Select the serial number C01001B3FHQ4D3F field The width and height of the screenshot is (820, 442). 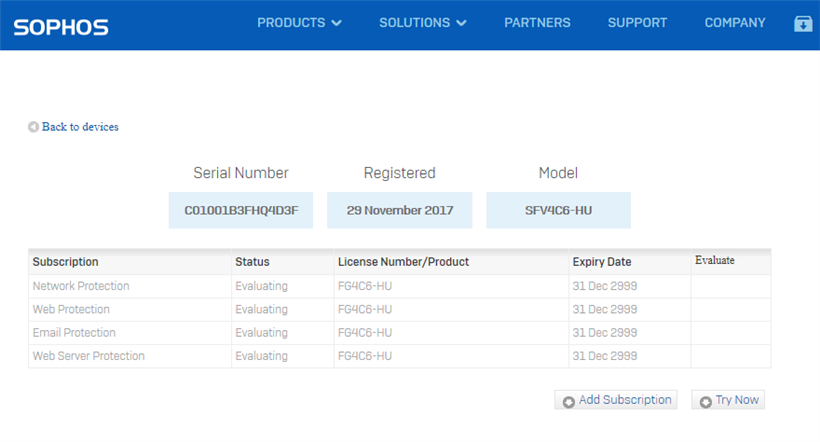click(241, 211)
